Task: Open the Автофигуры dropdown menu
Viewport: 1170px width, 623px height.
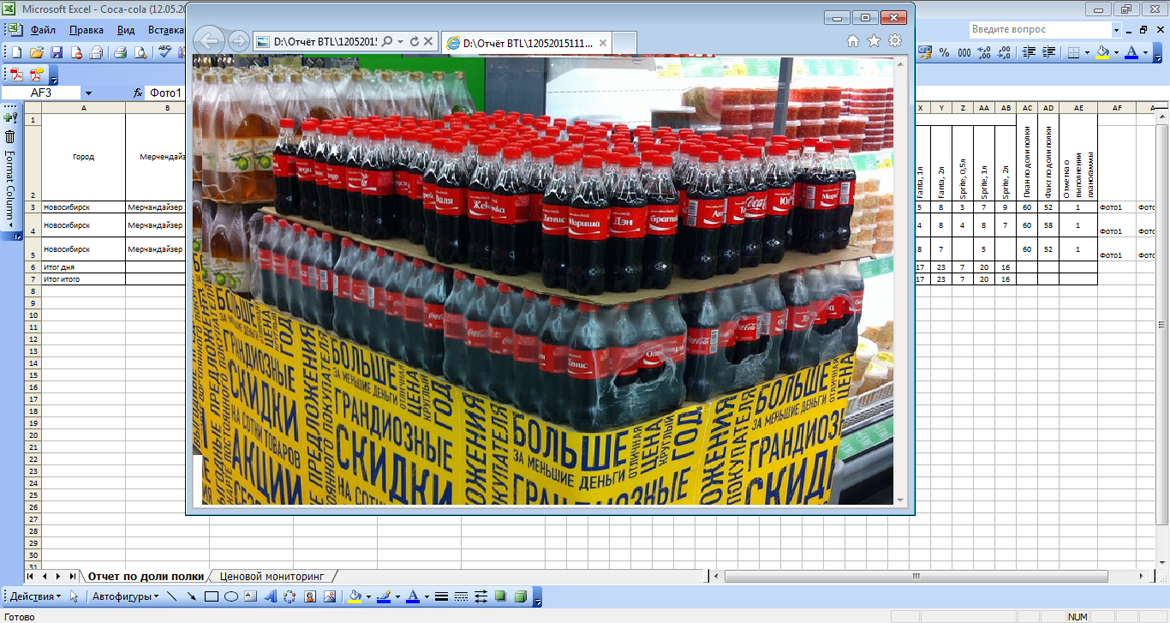Action: (125, 597)
